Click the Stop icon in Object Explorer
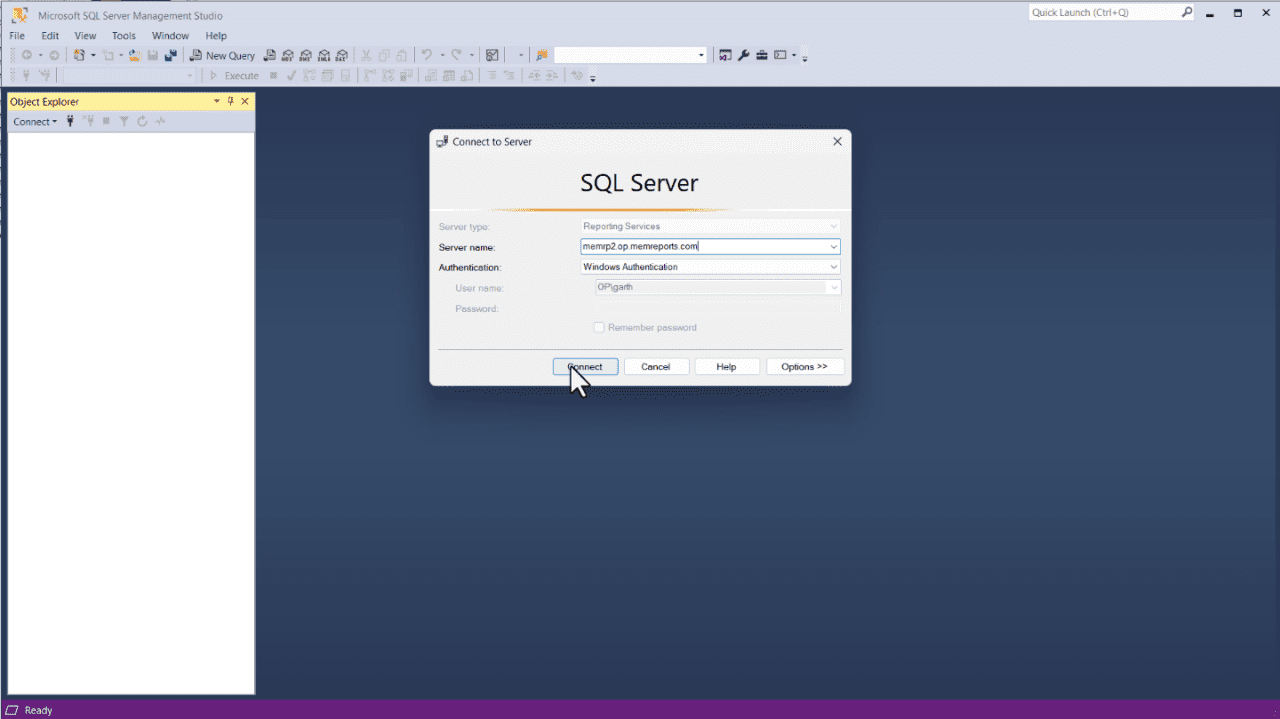The height and width of the screenshot is (719, 1280). pyautogui.click(x=106, y=121)
